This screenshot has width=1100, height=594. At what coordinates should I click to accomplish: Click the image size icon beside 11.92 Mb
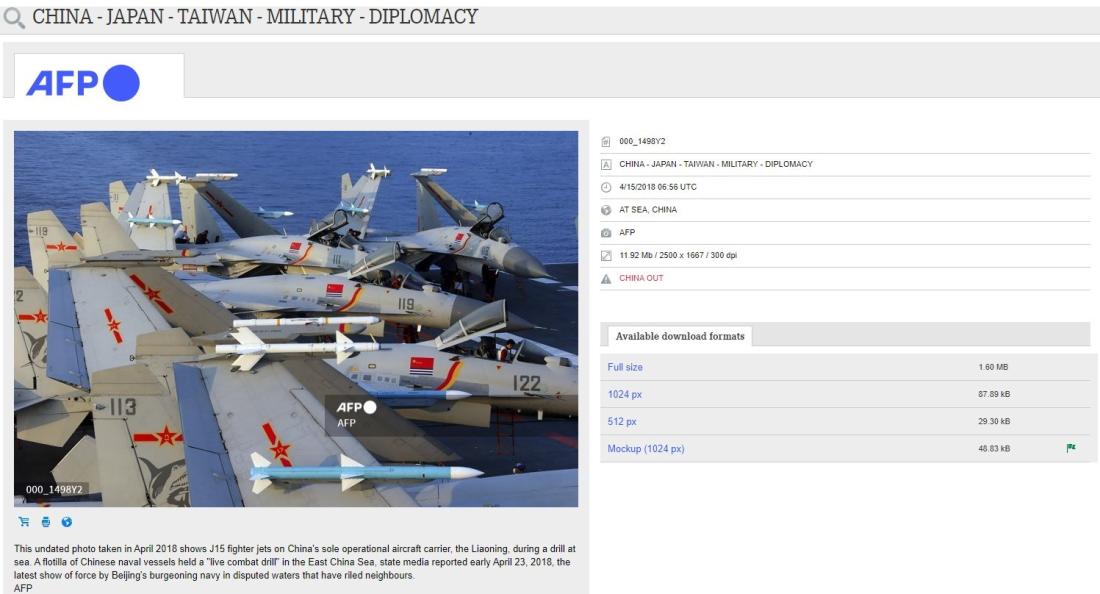[606, 255]
